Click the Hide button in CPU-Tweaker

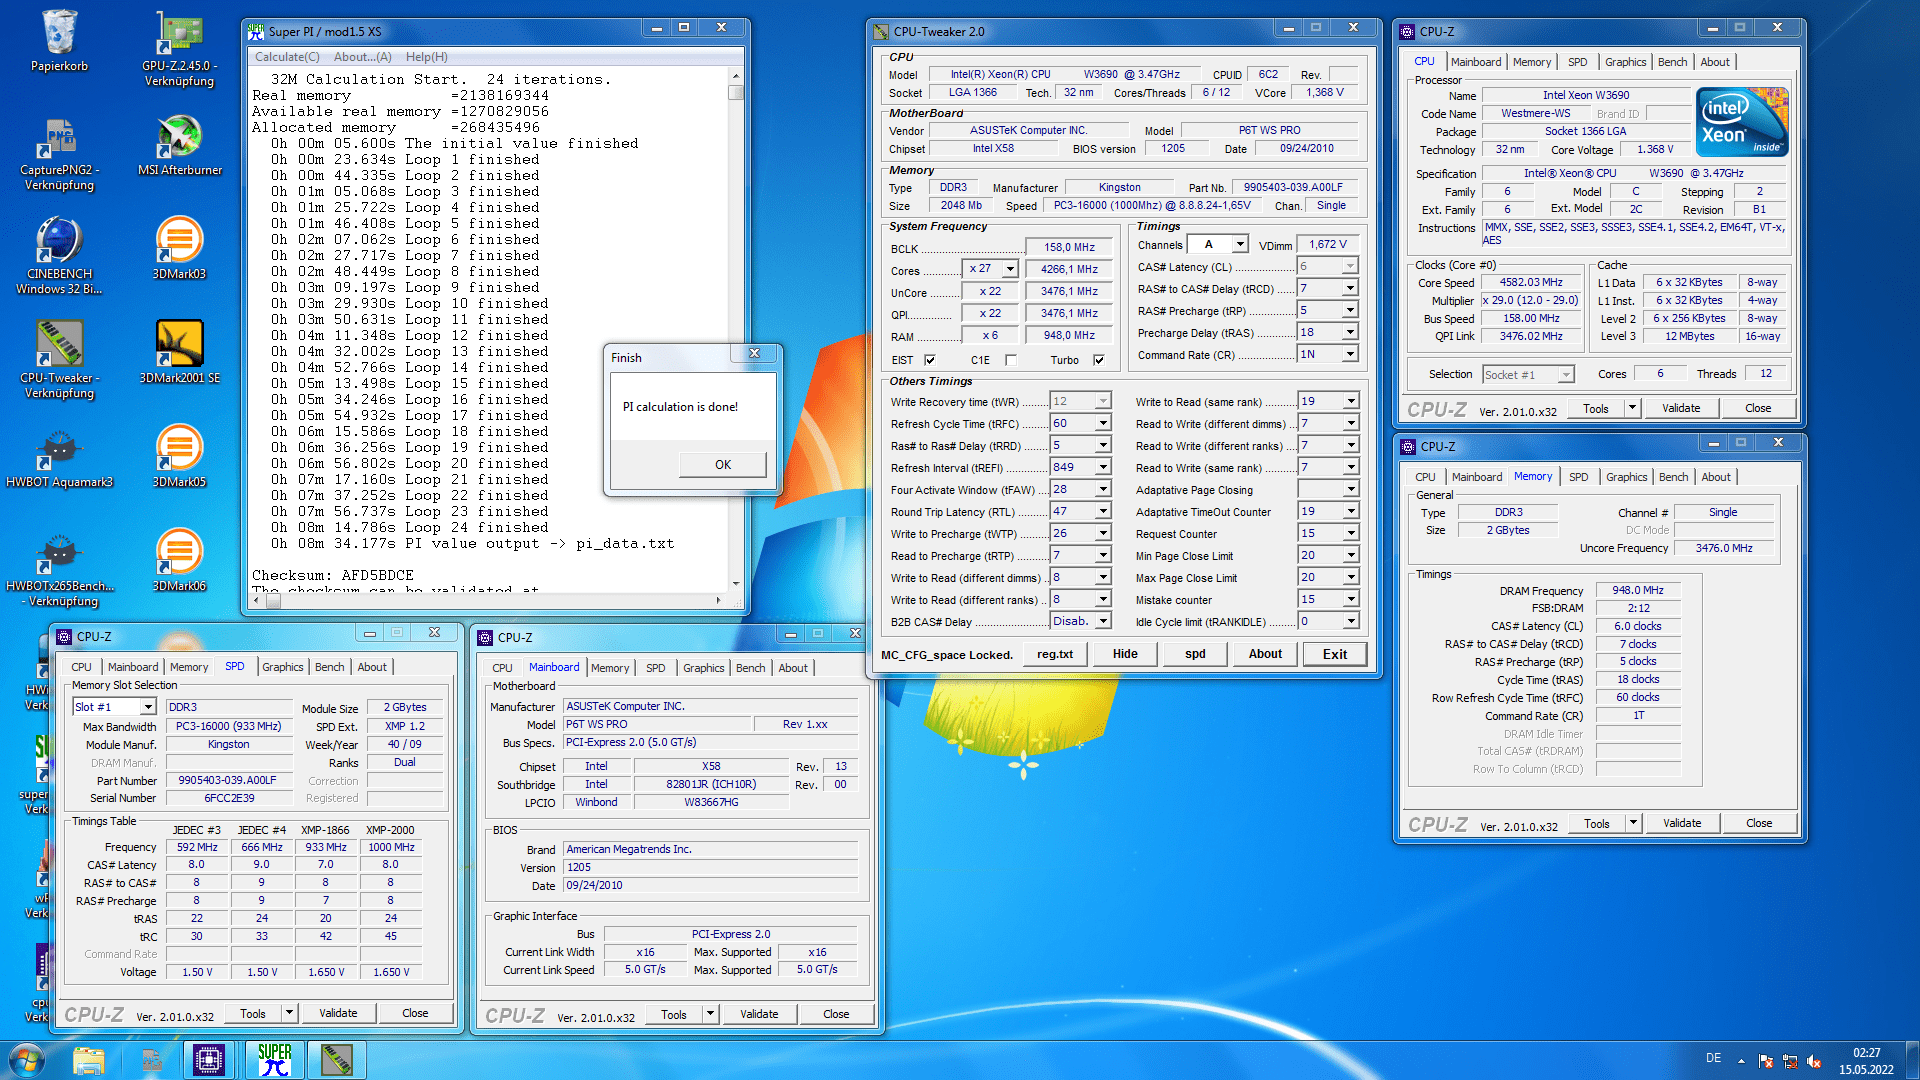[x=1125, y=654]
